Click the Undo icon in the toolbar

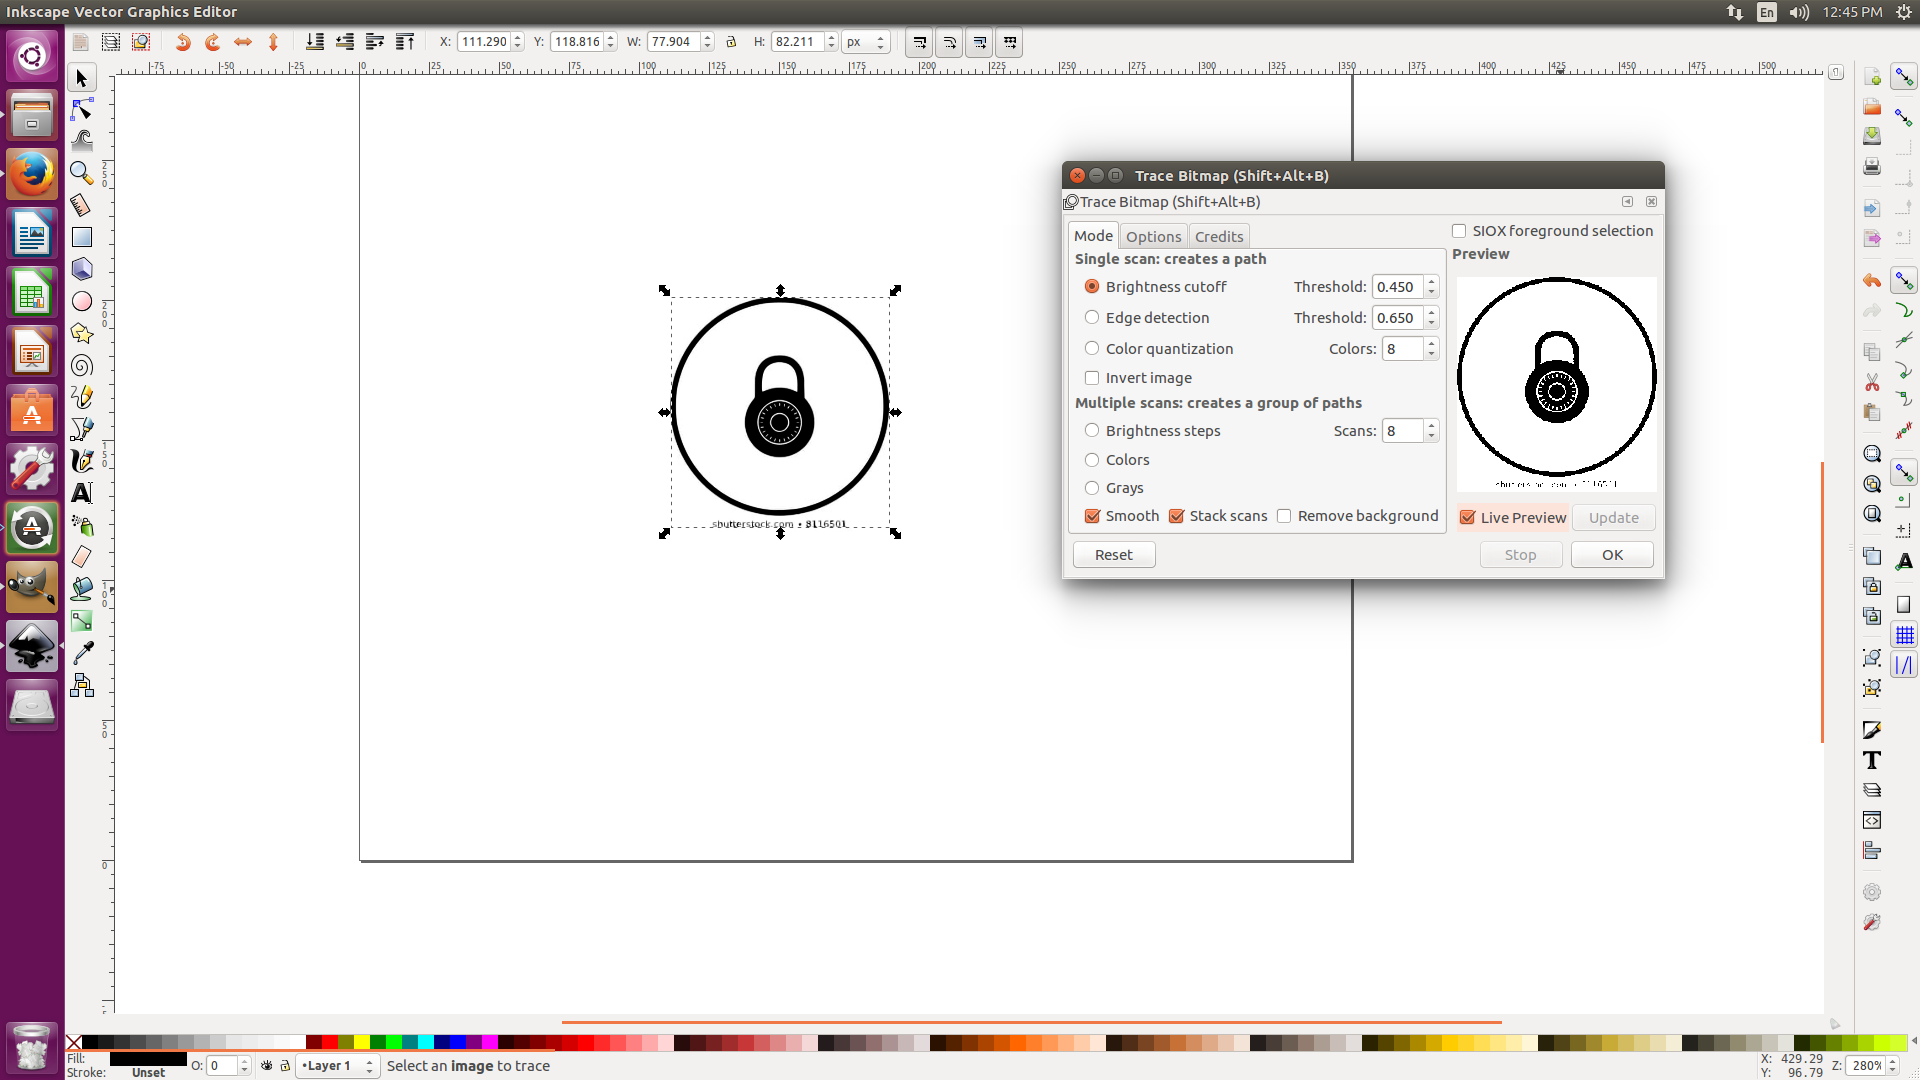click(182, 42)
